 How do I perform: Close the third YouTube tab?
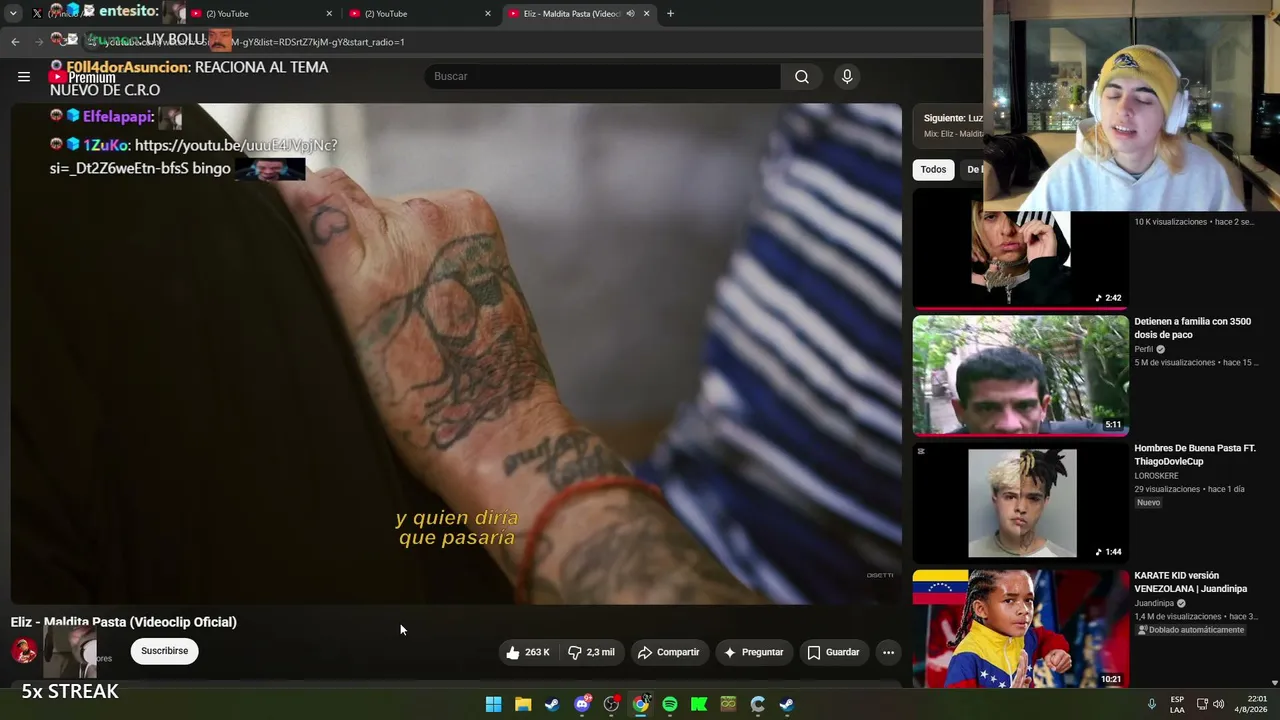click(488, 14)
